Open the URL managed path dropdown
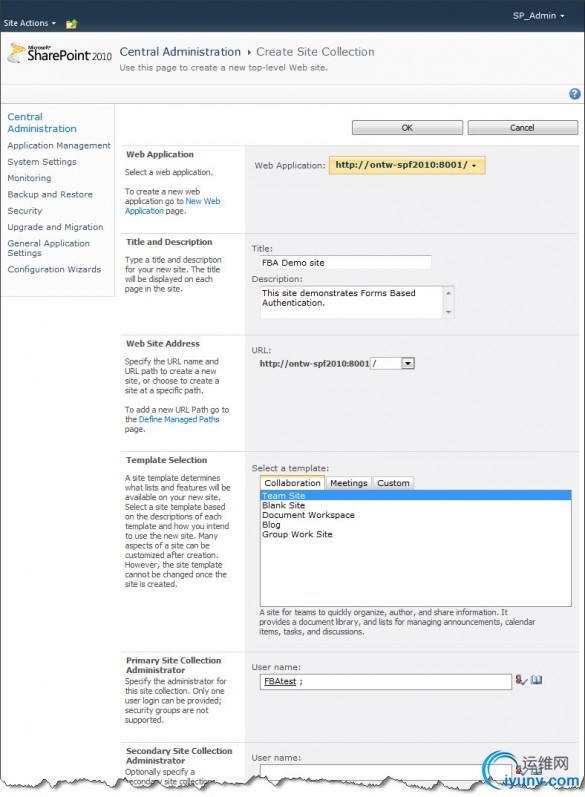The image size is (585, 797). [408, 363]
